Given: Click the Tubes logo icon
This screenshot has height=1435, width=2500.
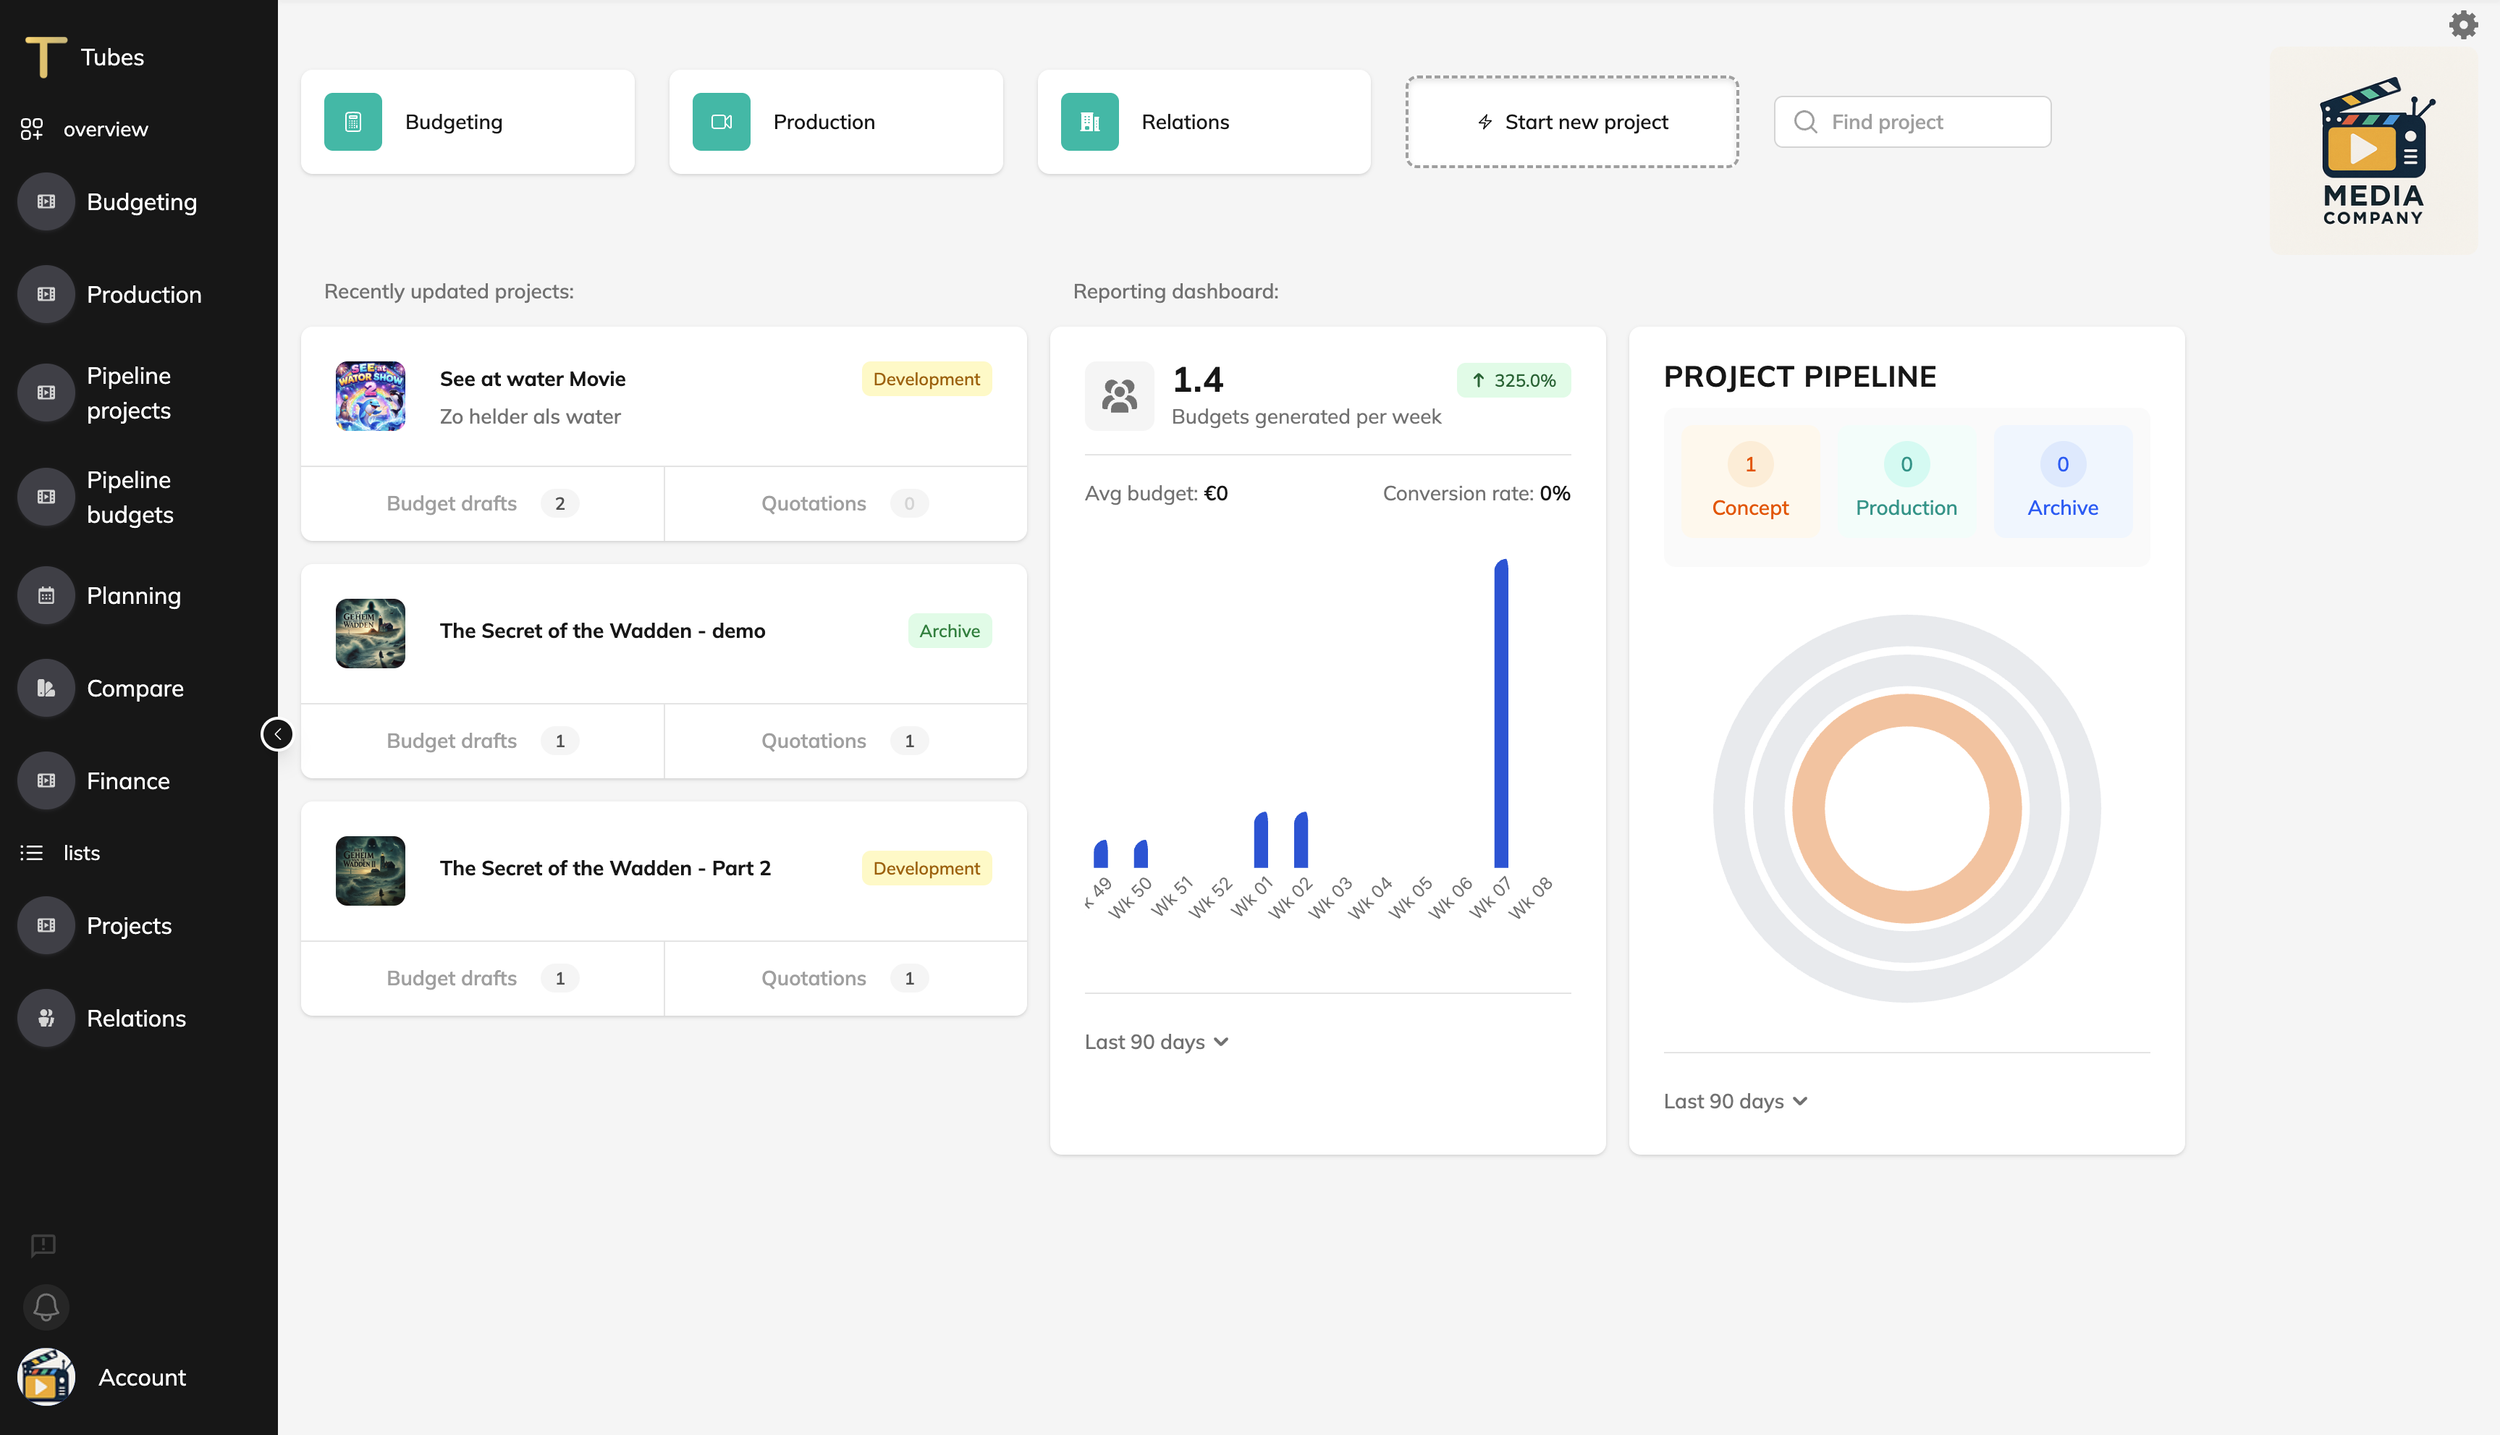Looking at the screenshot, I should (x=45, y=56).
